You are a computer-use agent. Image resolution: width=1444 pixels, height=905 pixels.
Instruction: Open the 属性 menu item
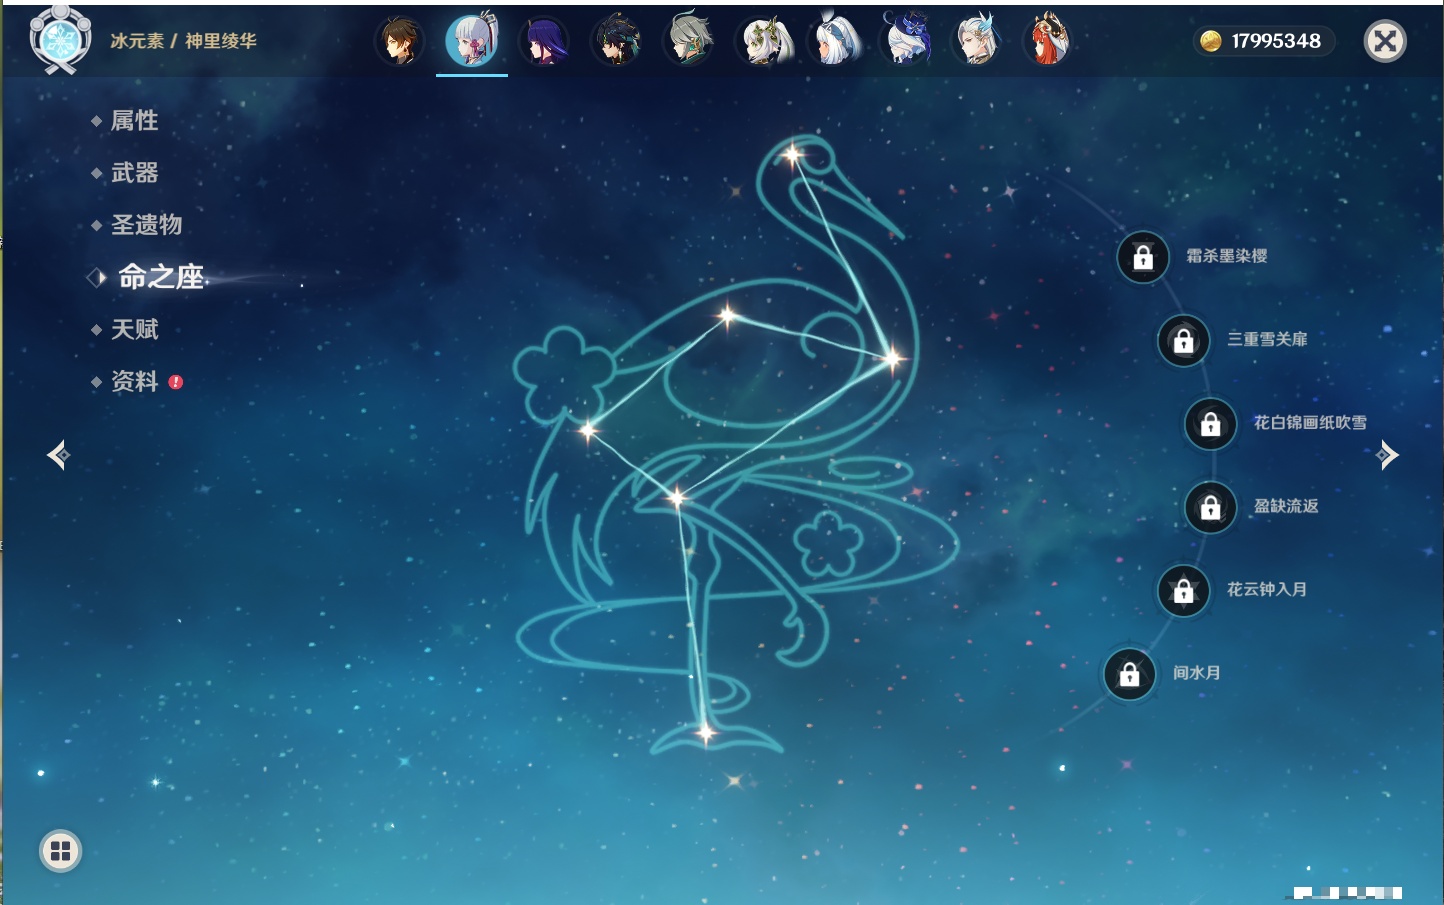[134, 121]
